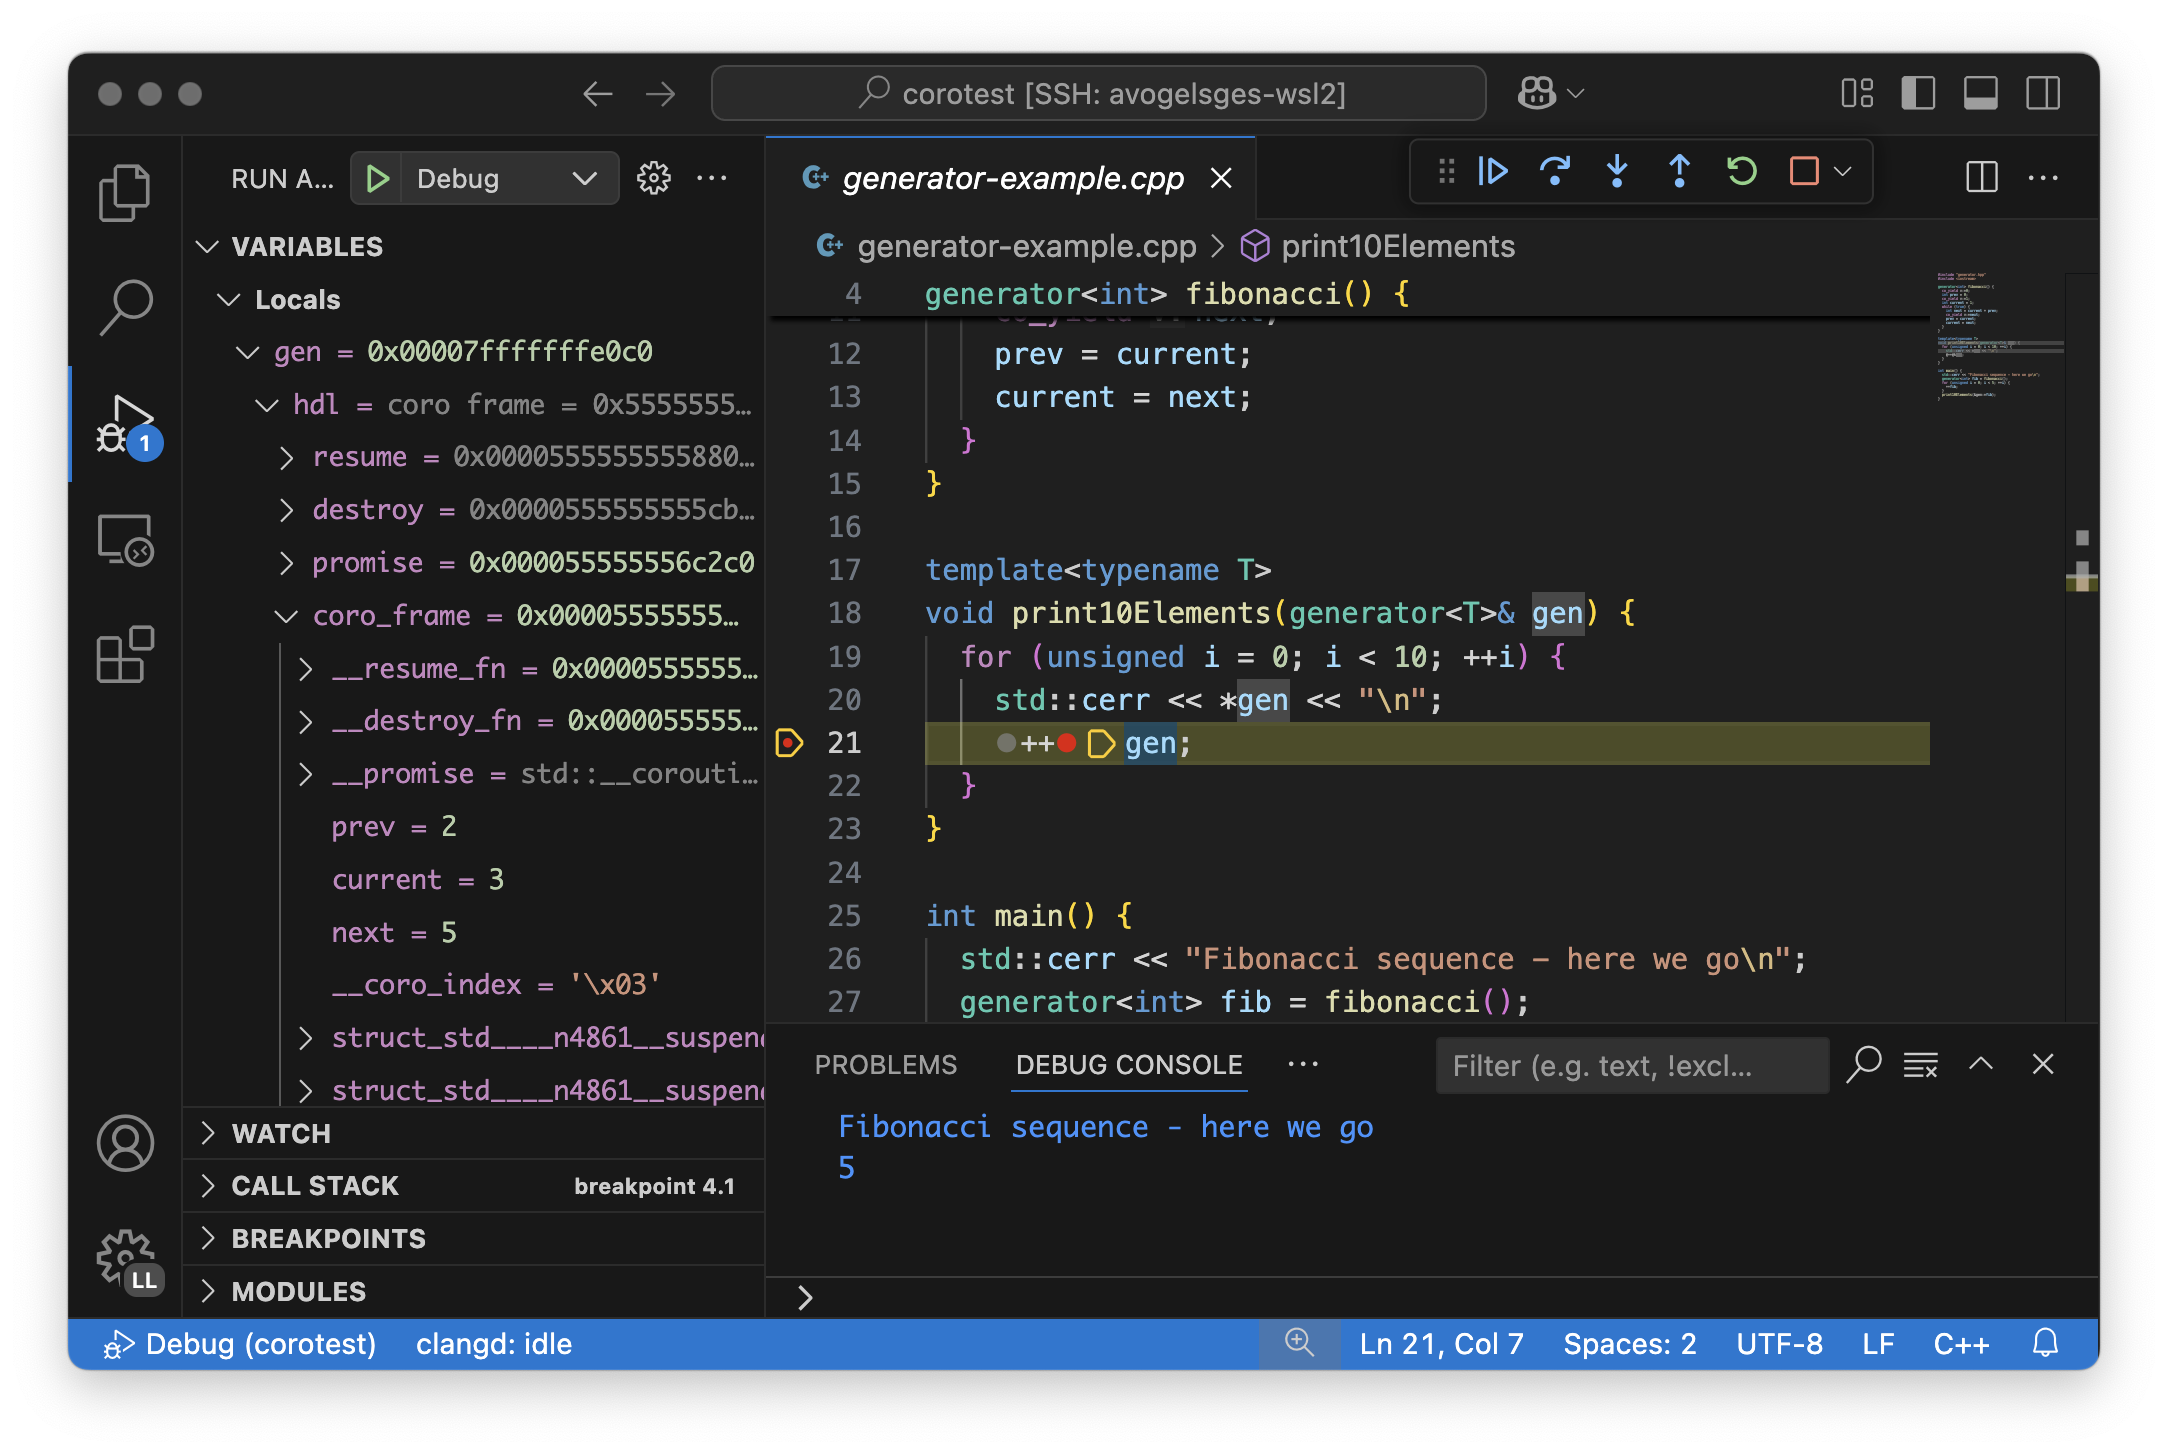Click the Continue debug icon
The width and height of the screenshot is (2168, 1454).
[x=1493, y=171]
